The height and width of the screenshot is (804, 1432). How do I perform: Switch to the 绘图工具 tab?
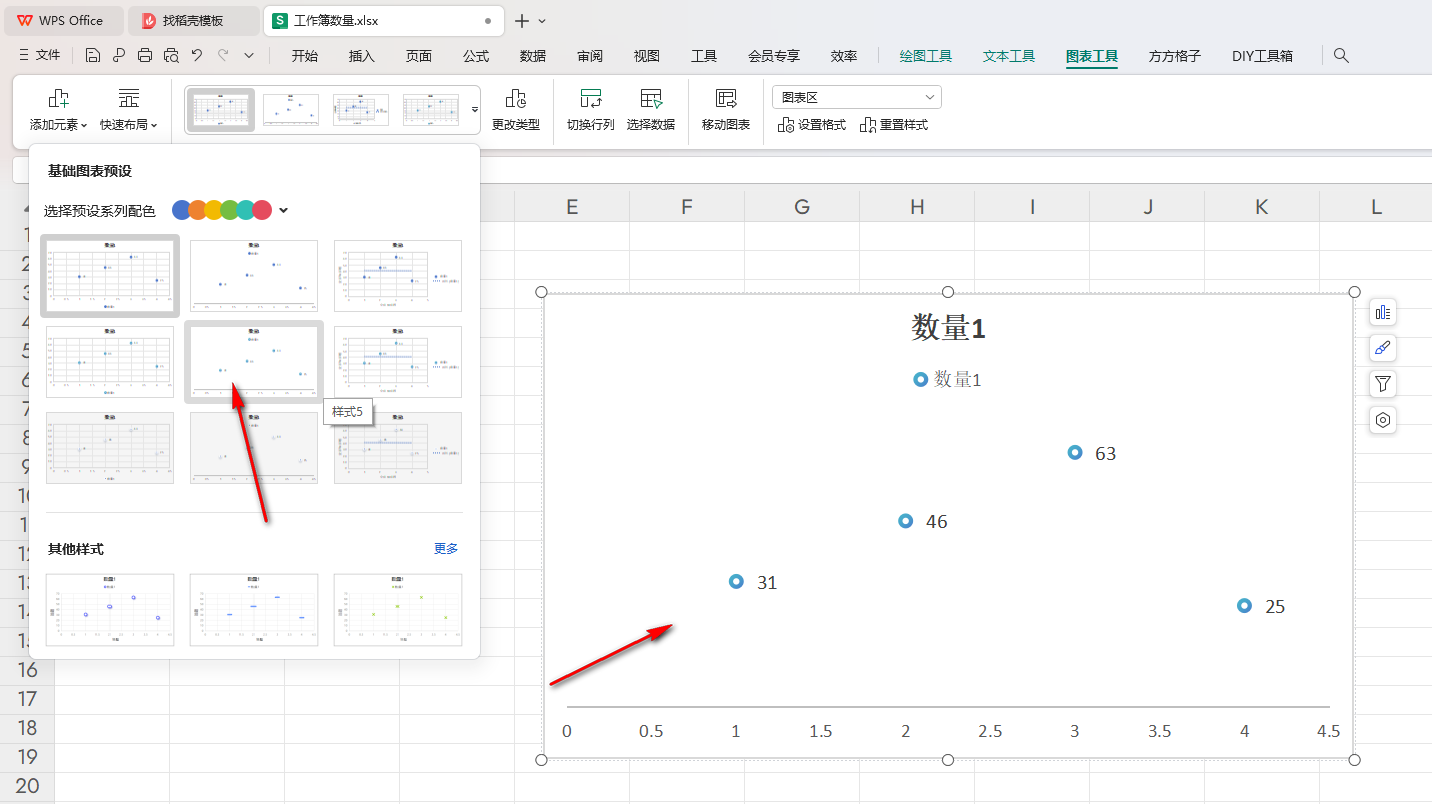coord(926,56)
